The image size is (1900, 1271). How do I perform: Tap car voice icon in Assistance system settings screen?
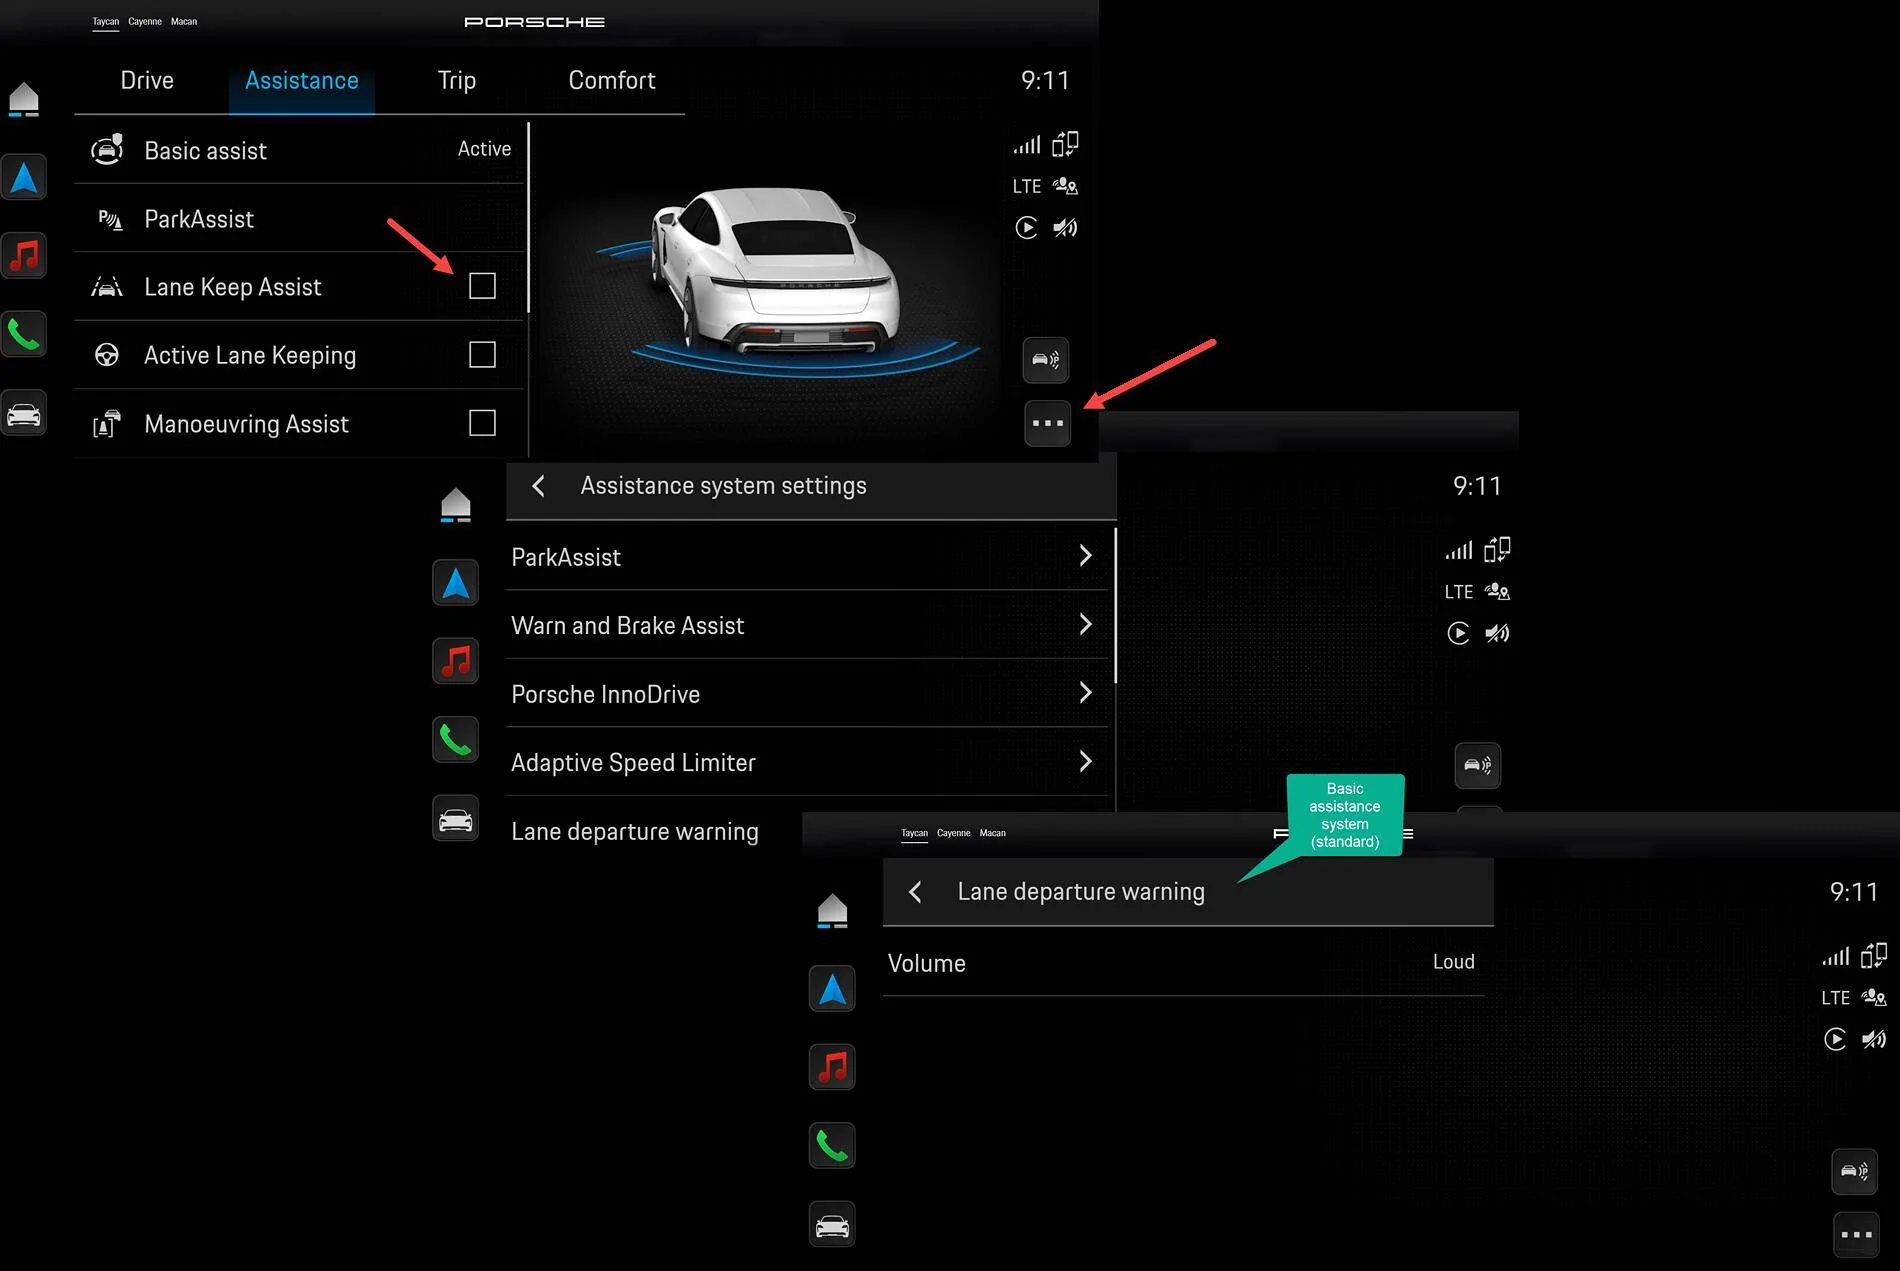click(x=1478, y=766)
